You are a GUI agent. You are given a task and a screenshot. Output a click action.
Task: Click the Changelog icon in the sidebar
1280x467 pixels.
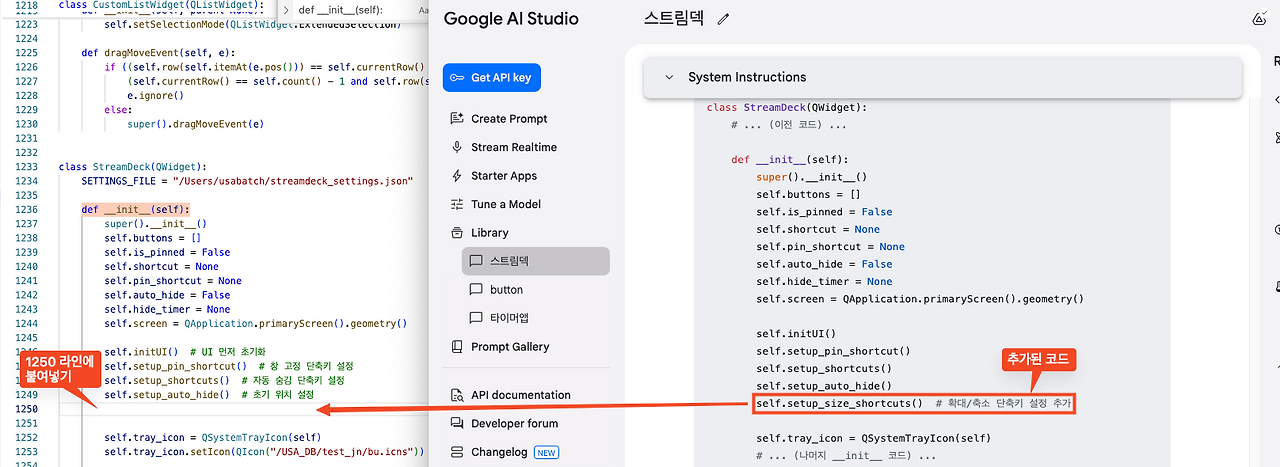click(457, 452)
